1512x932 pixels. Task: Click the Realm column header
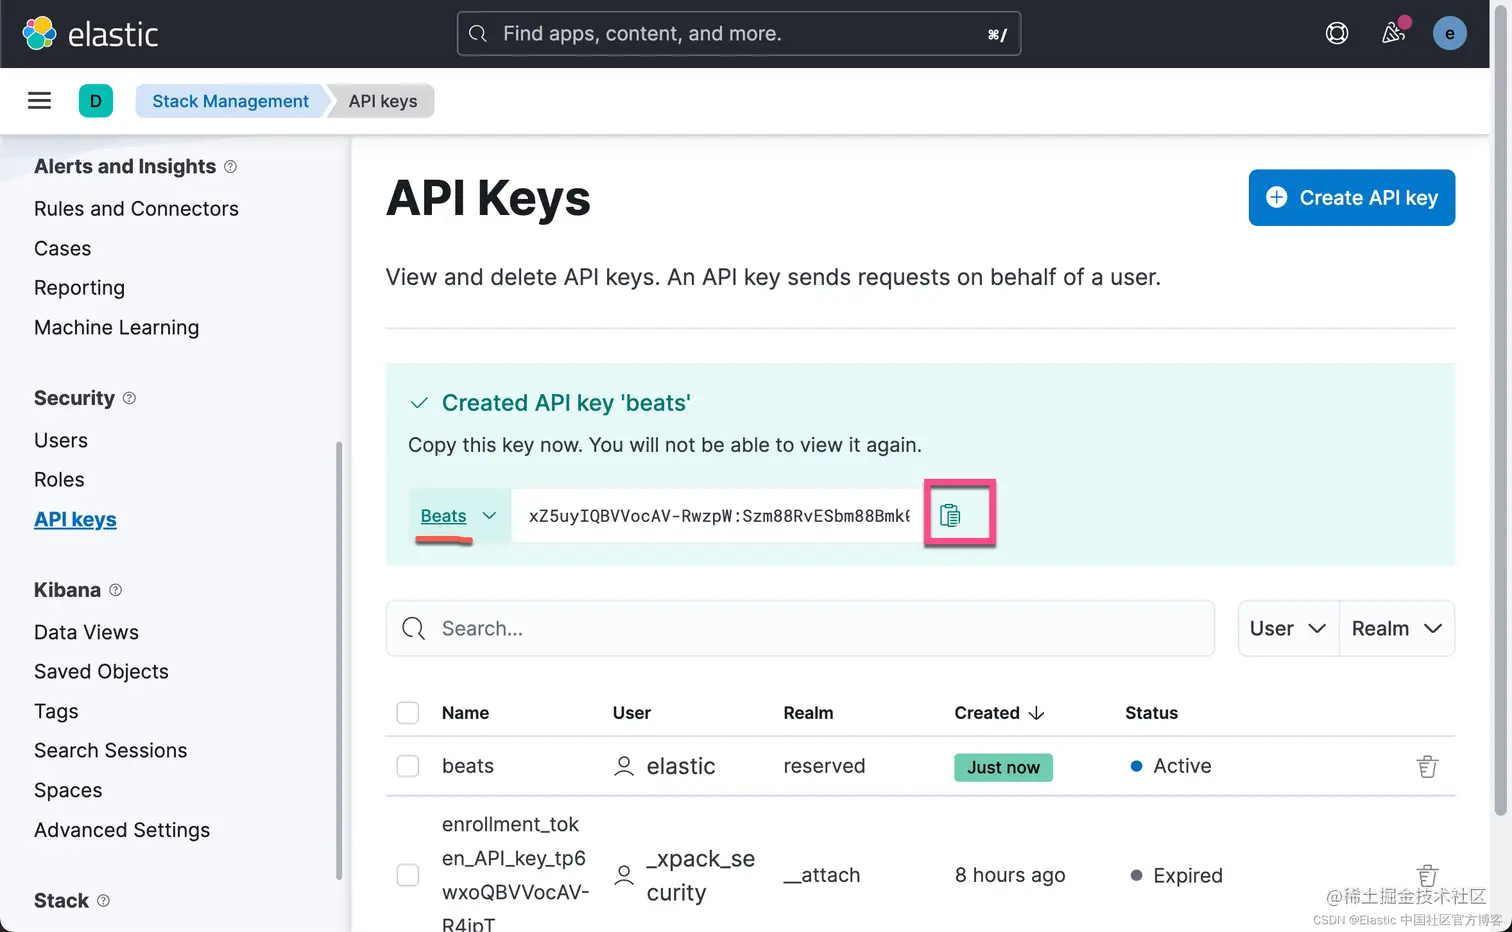click(x=808, y=713)
